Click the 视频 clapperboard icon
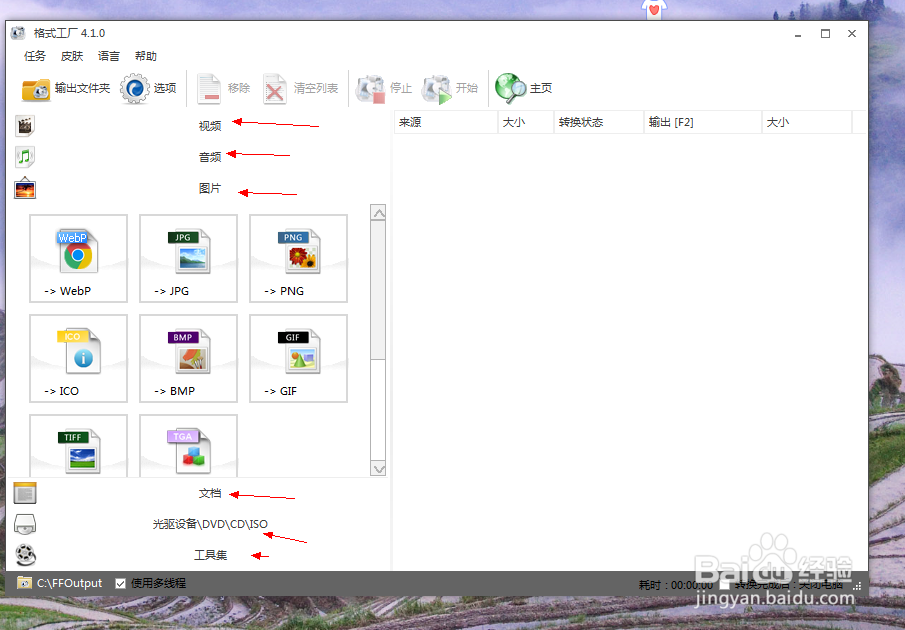905x630 pixels. point(25,126)
